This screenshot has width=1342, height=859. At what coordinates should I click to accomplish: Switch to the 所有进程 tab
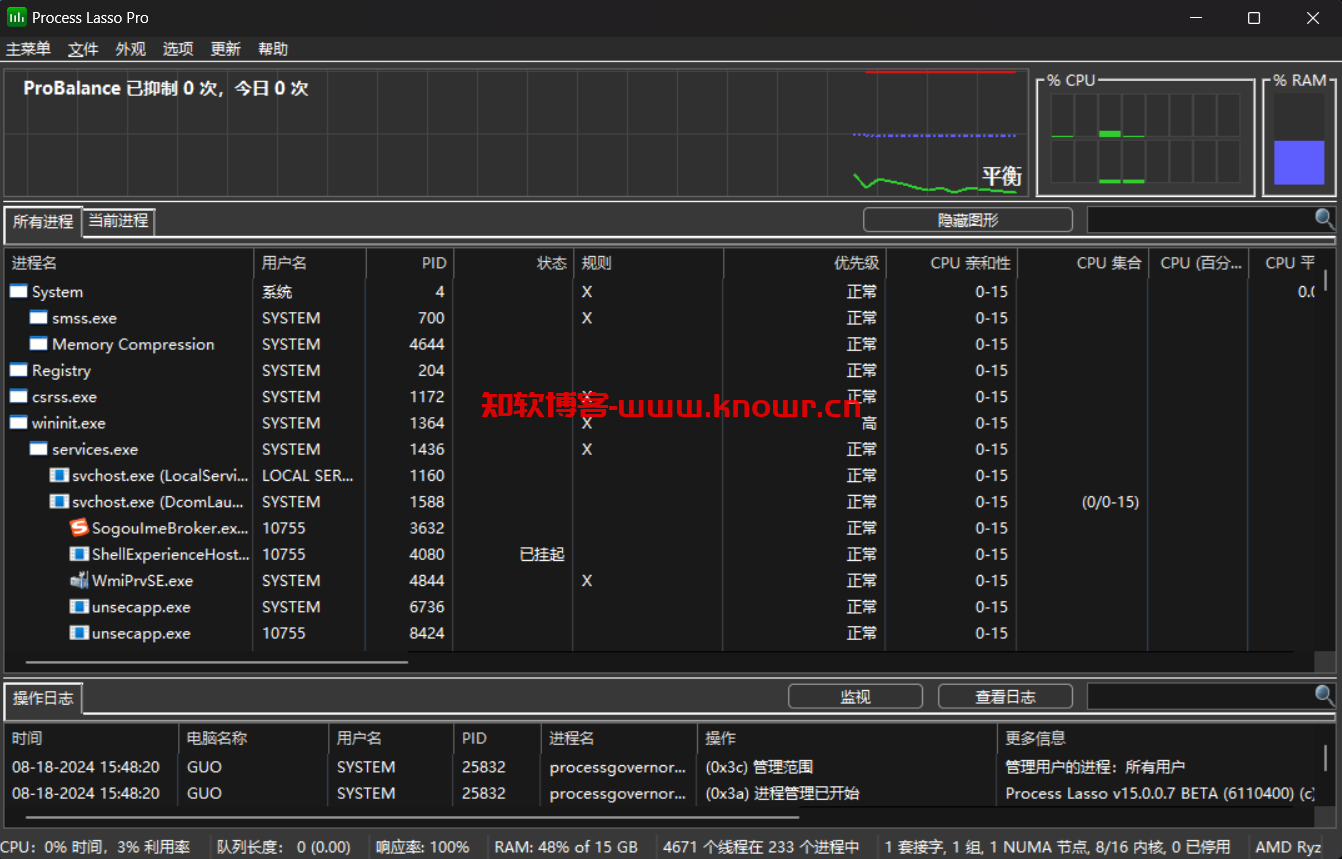(43, 221)
